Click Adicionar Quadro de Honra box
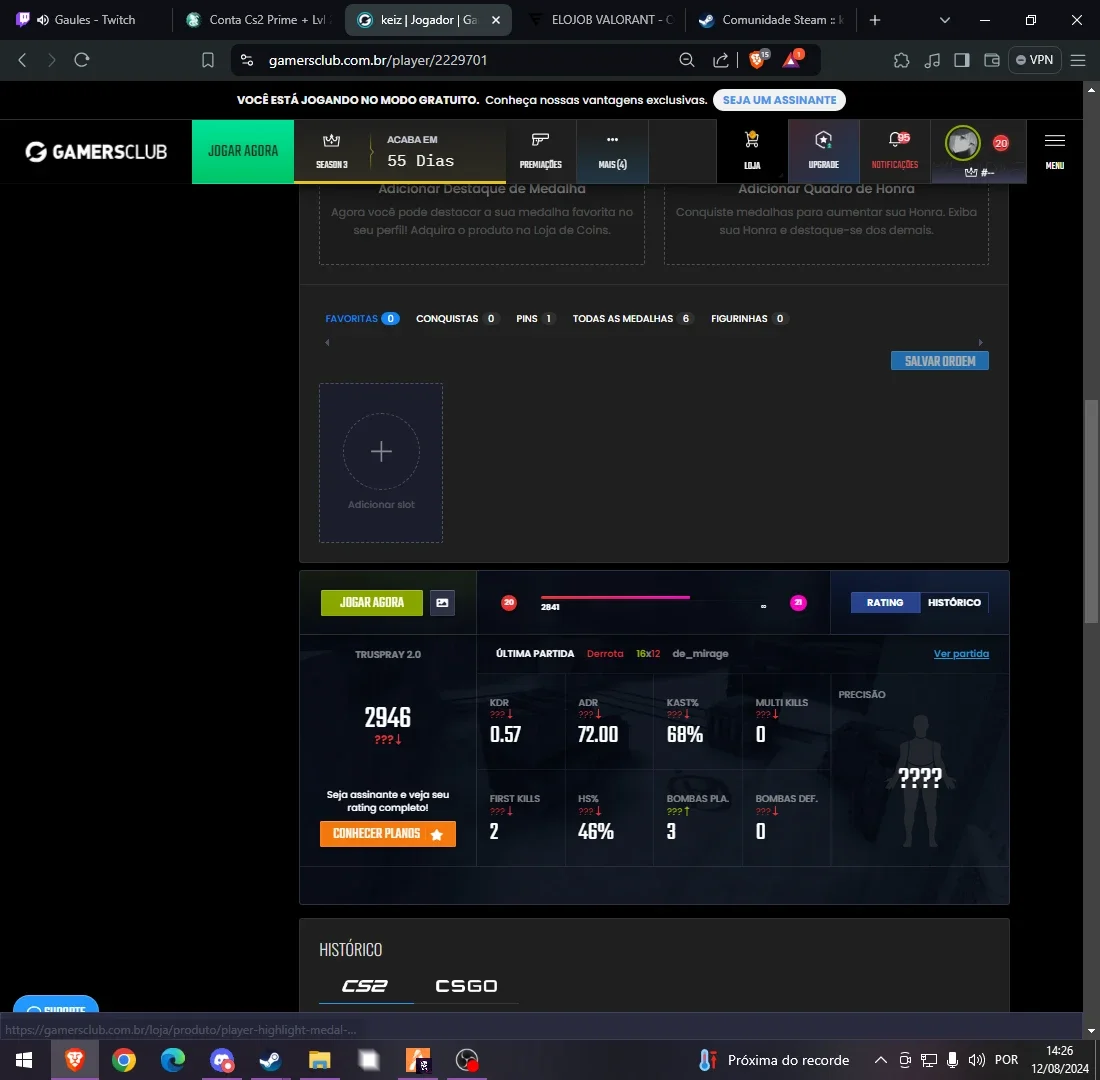 pyautogui.click(x=826, y=221)
